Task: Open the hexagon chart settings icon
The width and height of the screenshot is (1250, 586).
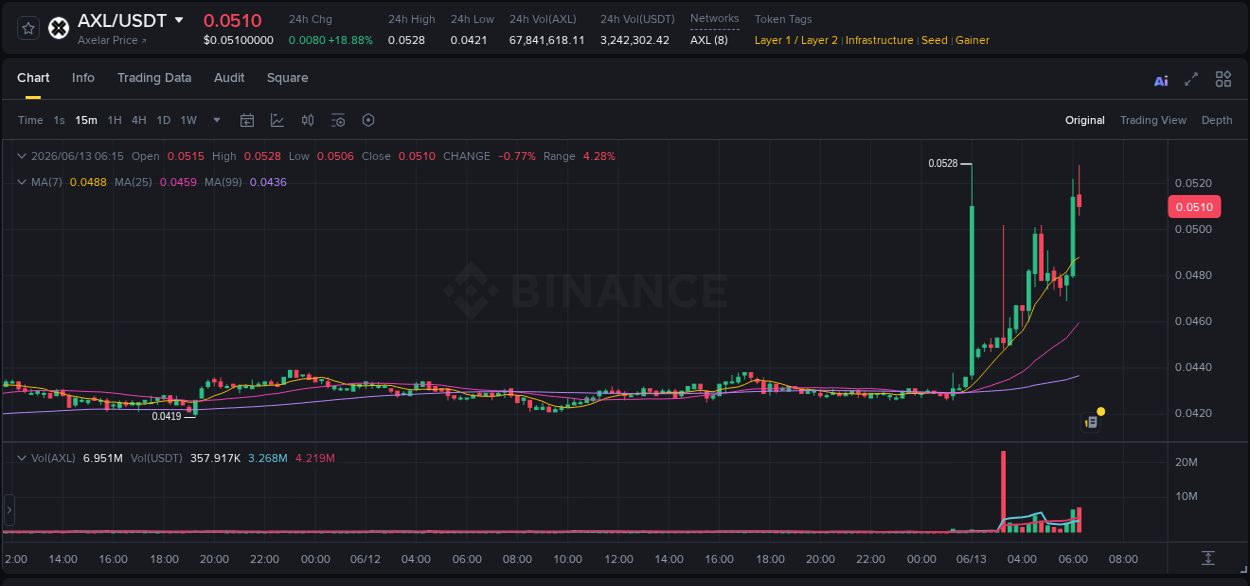Action: [x=368, y=120]
